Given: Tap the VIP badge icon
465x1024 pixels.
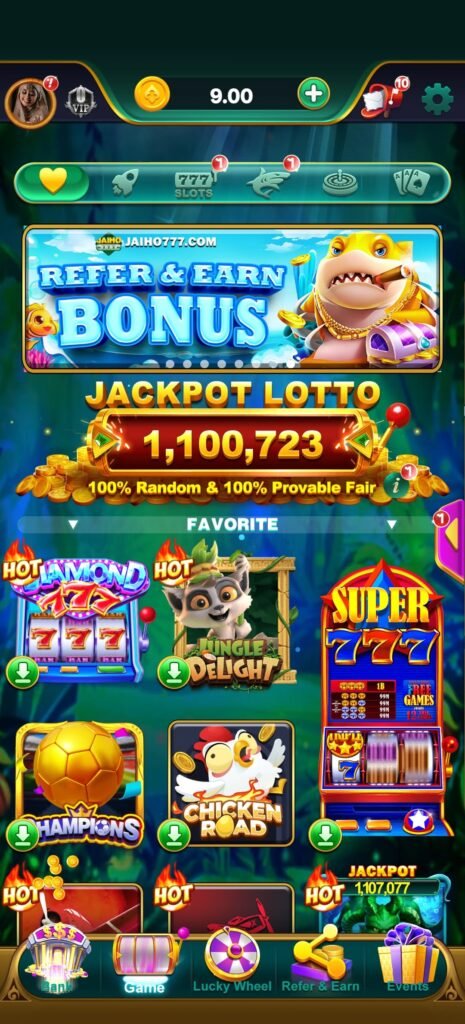Looking at the screenshot, I should point(80,101).
